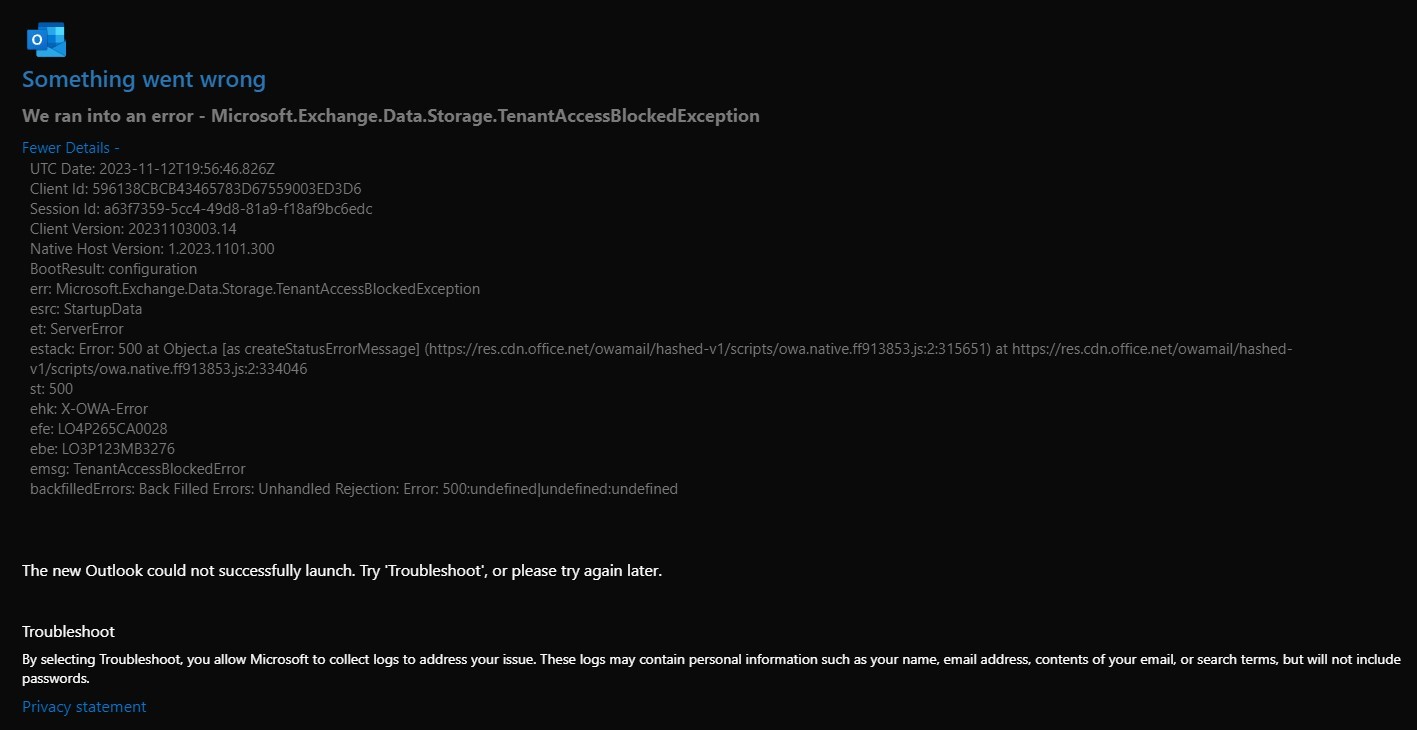This screenshot has height=730, width=1417.
Task: Click the Outlook logo icon
Action: [x=46, y=39]
